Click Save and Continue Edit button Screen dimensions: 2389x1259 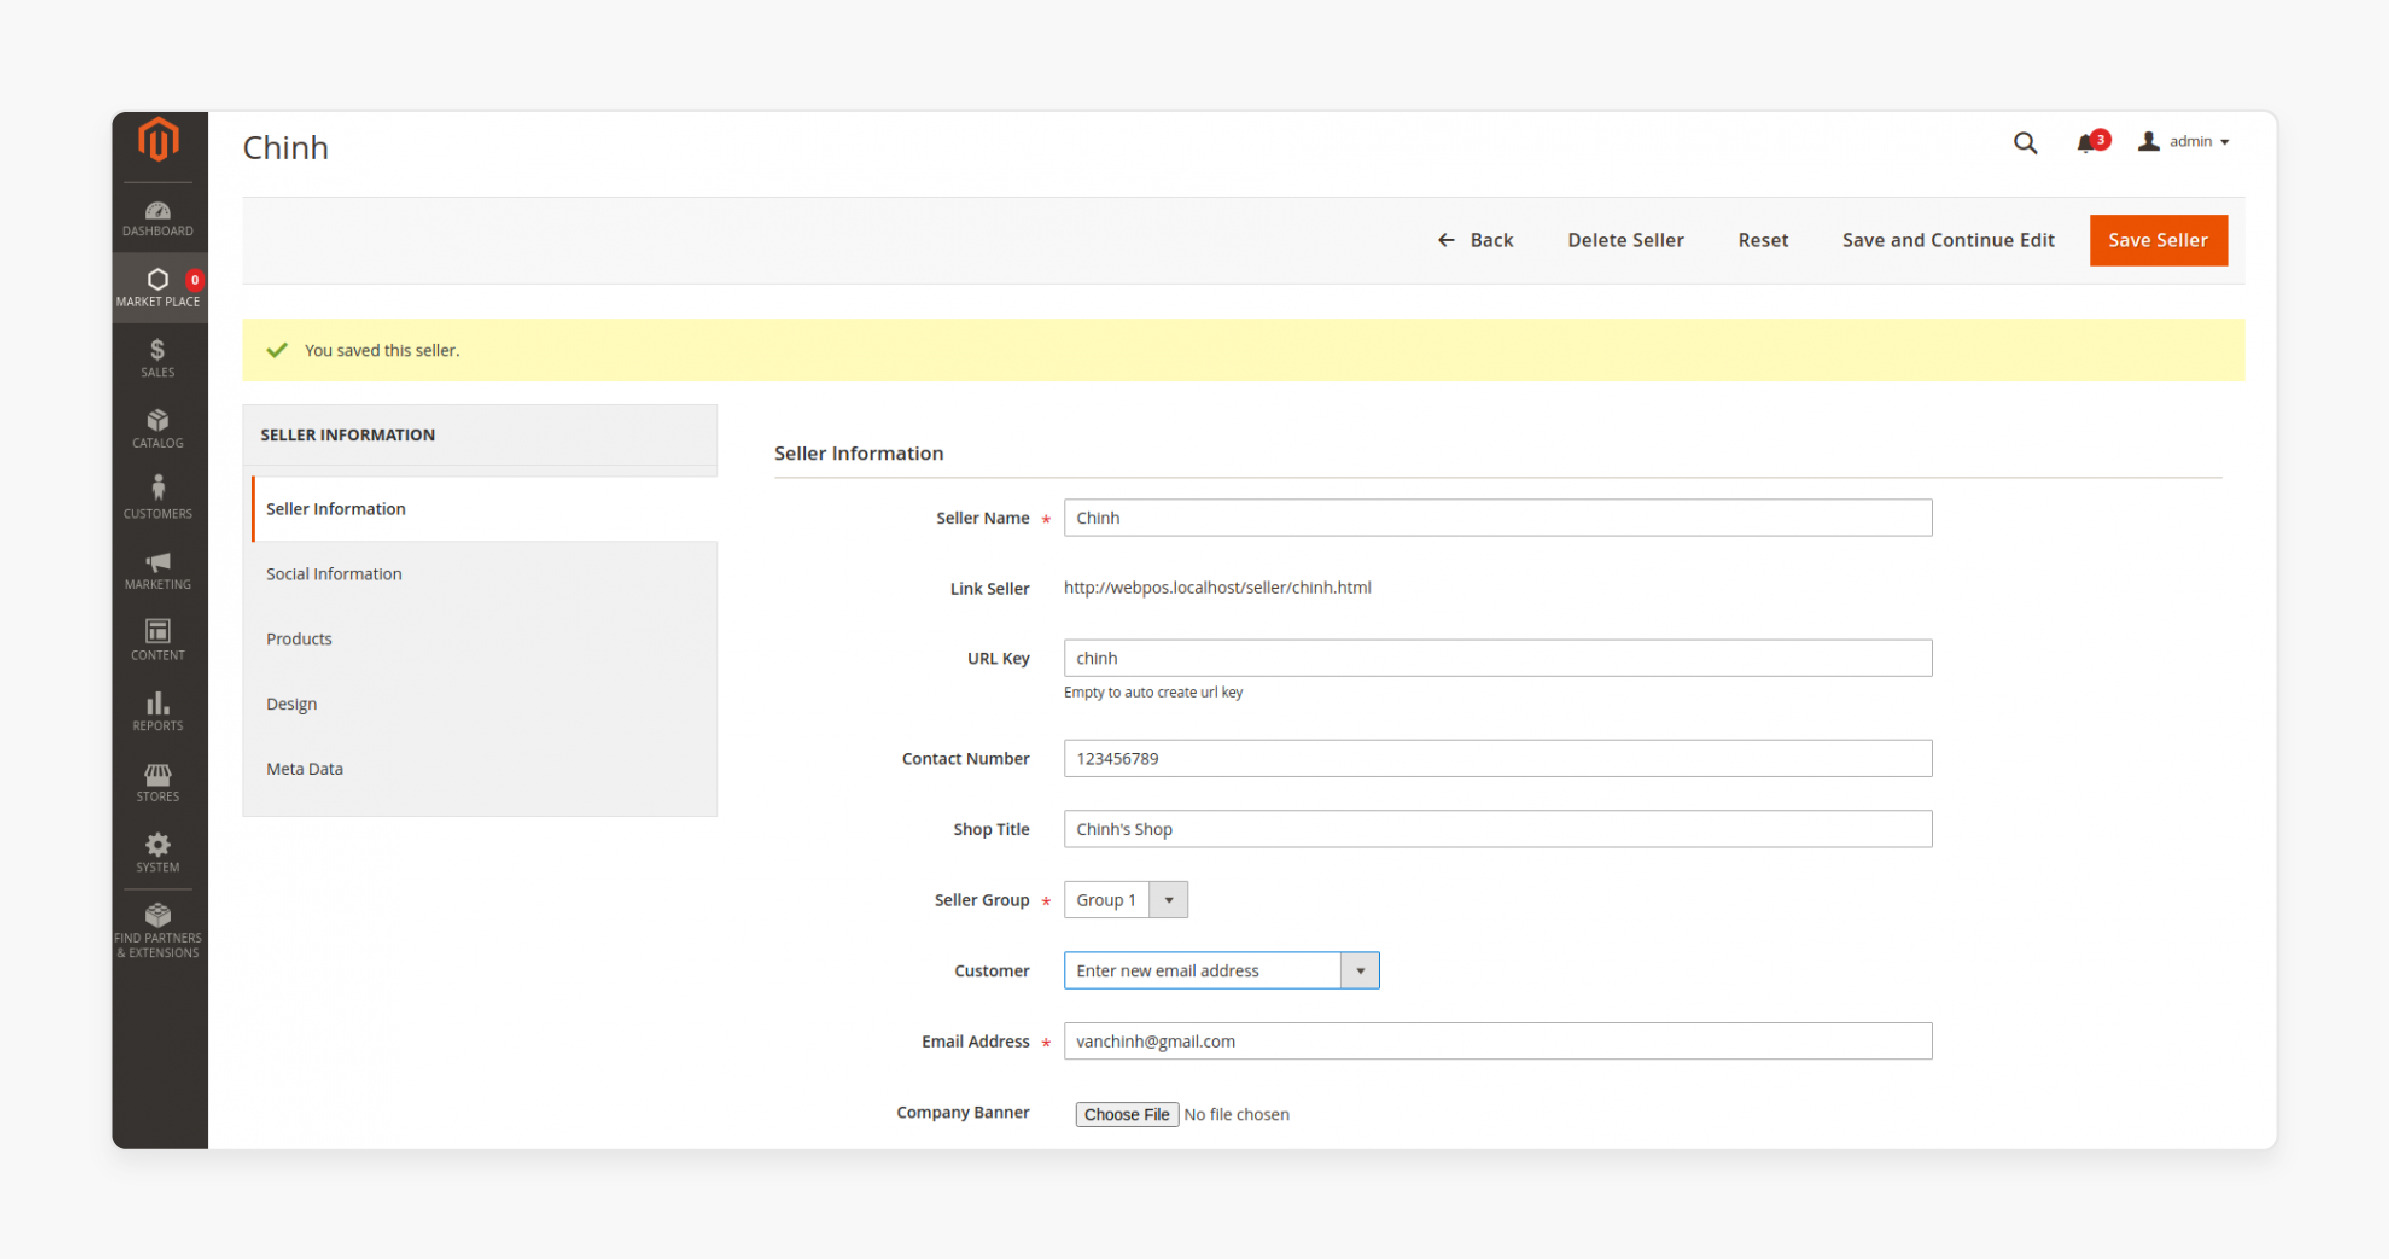1948,240
